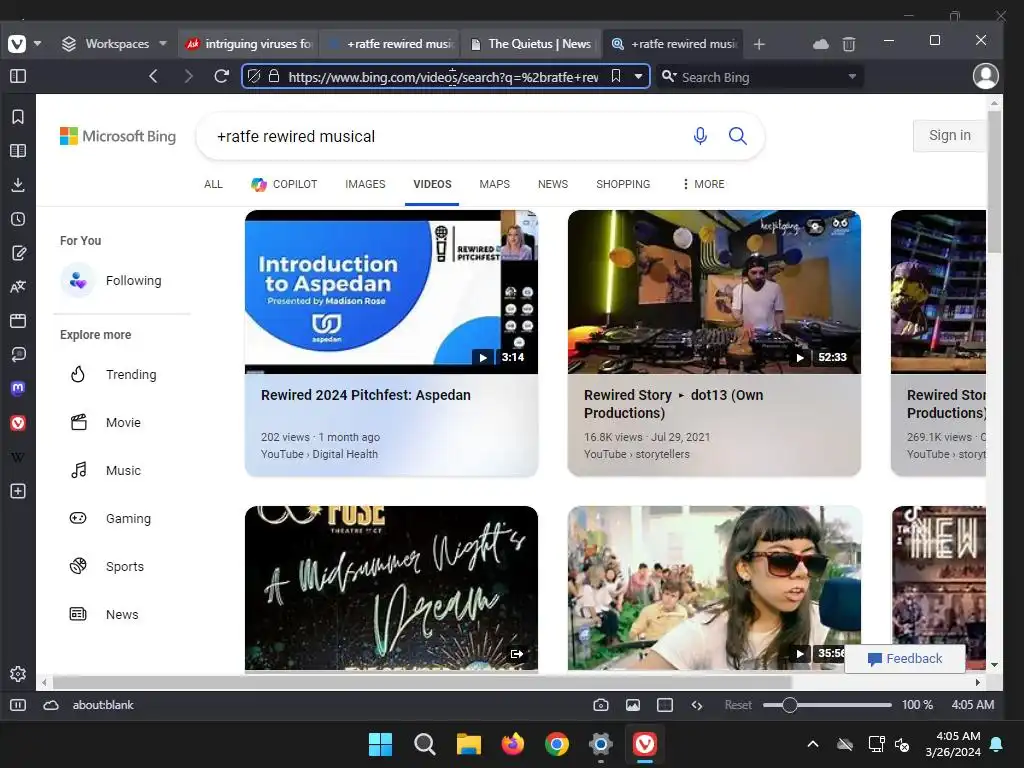The image size is (1024, 768).
Task: Expand the Vivaldi menu arrow
Action: point(37,44)
